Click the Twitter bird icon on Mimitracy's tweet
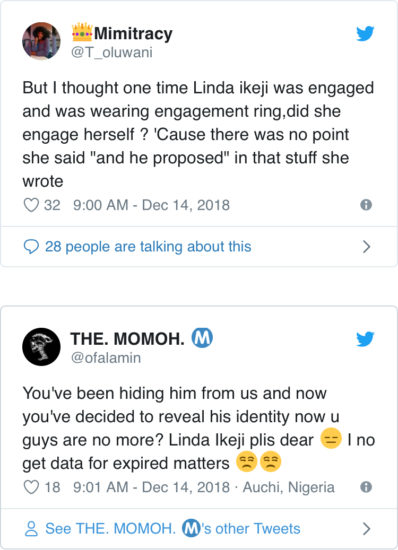This screenshot has height=550, width=398. (x=365, y=34)
